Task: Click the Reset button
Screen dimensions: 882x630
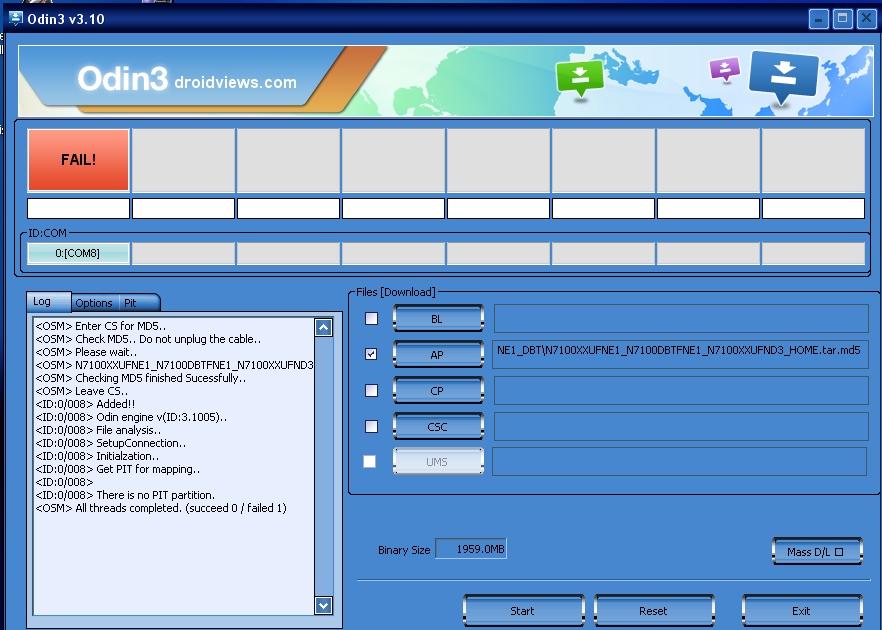Action: 654,611
